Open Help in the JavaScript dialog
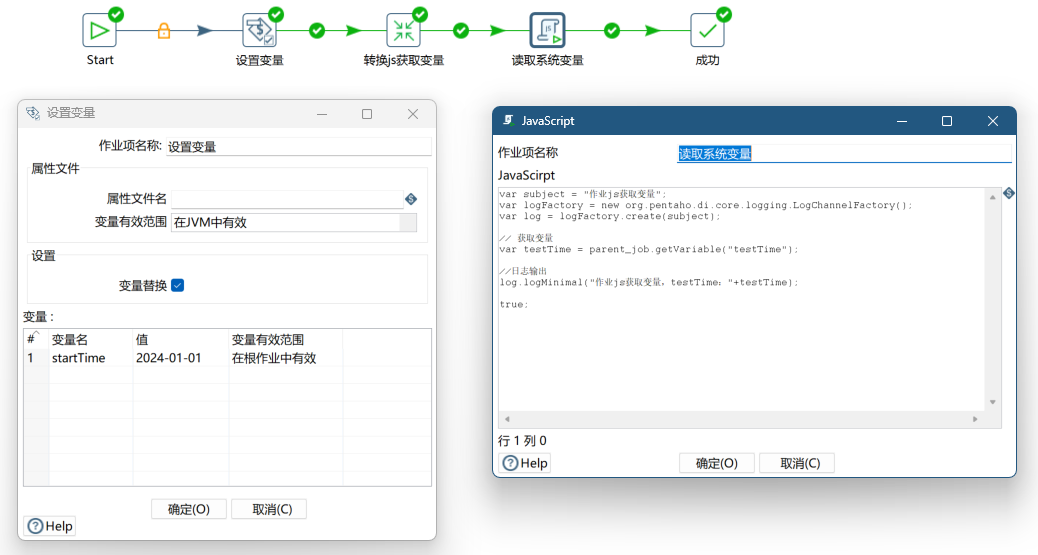This screenshot has height=555, width=1038. pos(525,463)
